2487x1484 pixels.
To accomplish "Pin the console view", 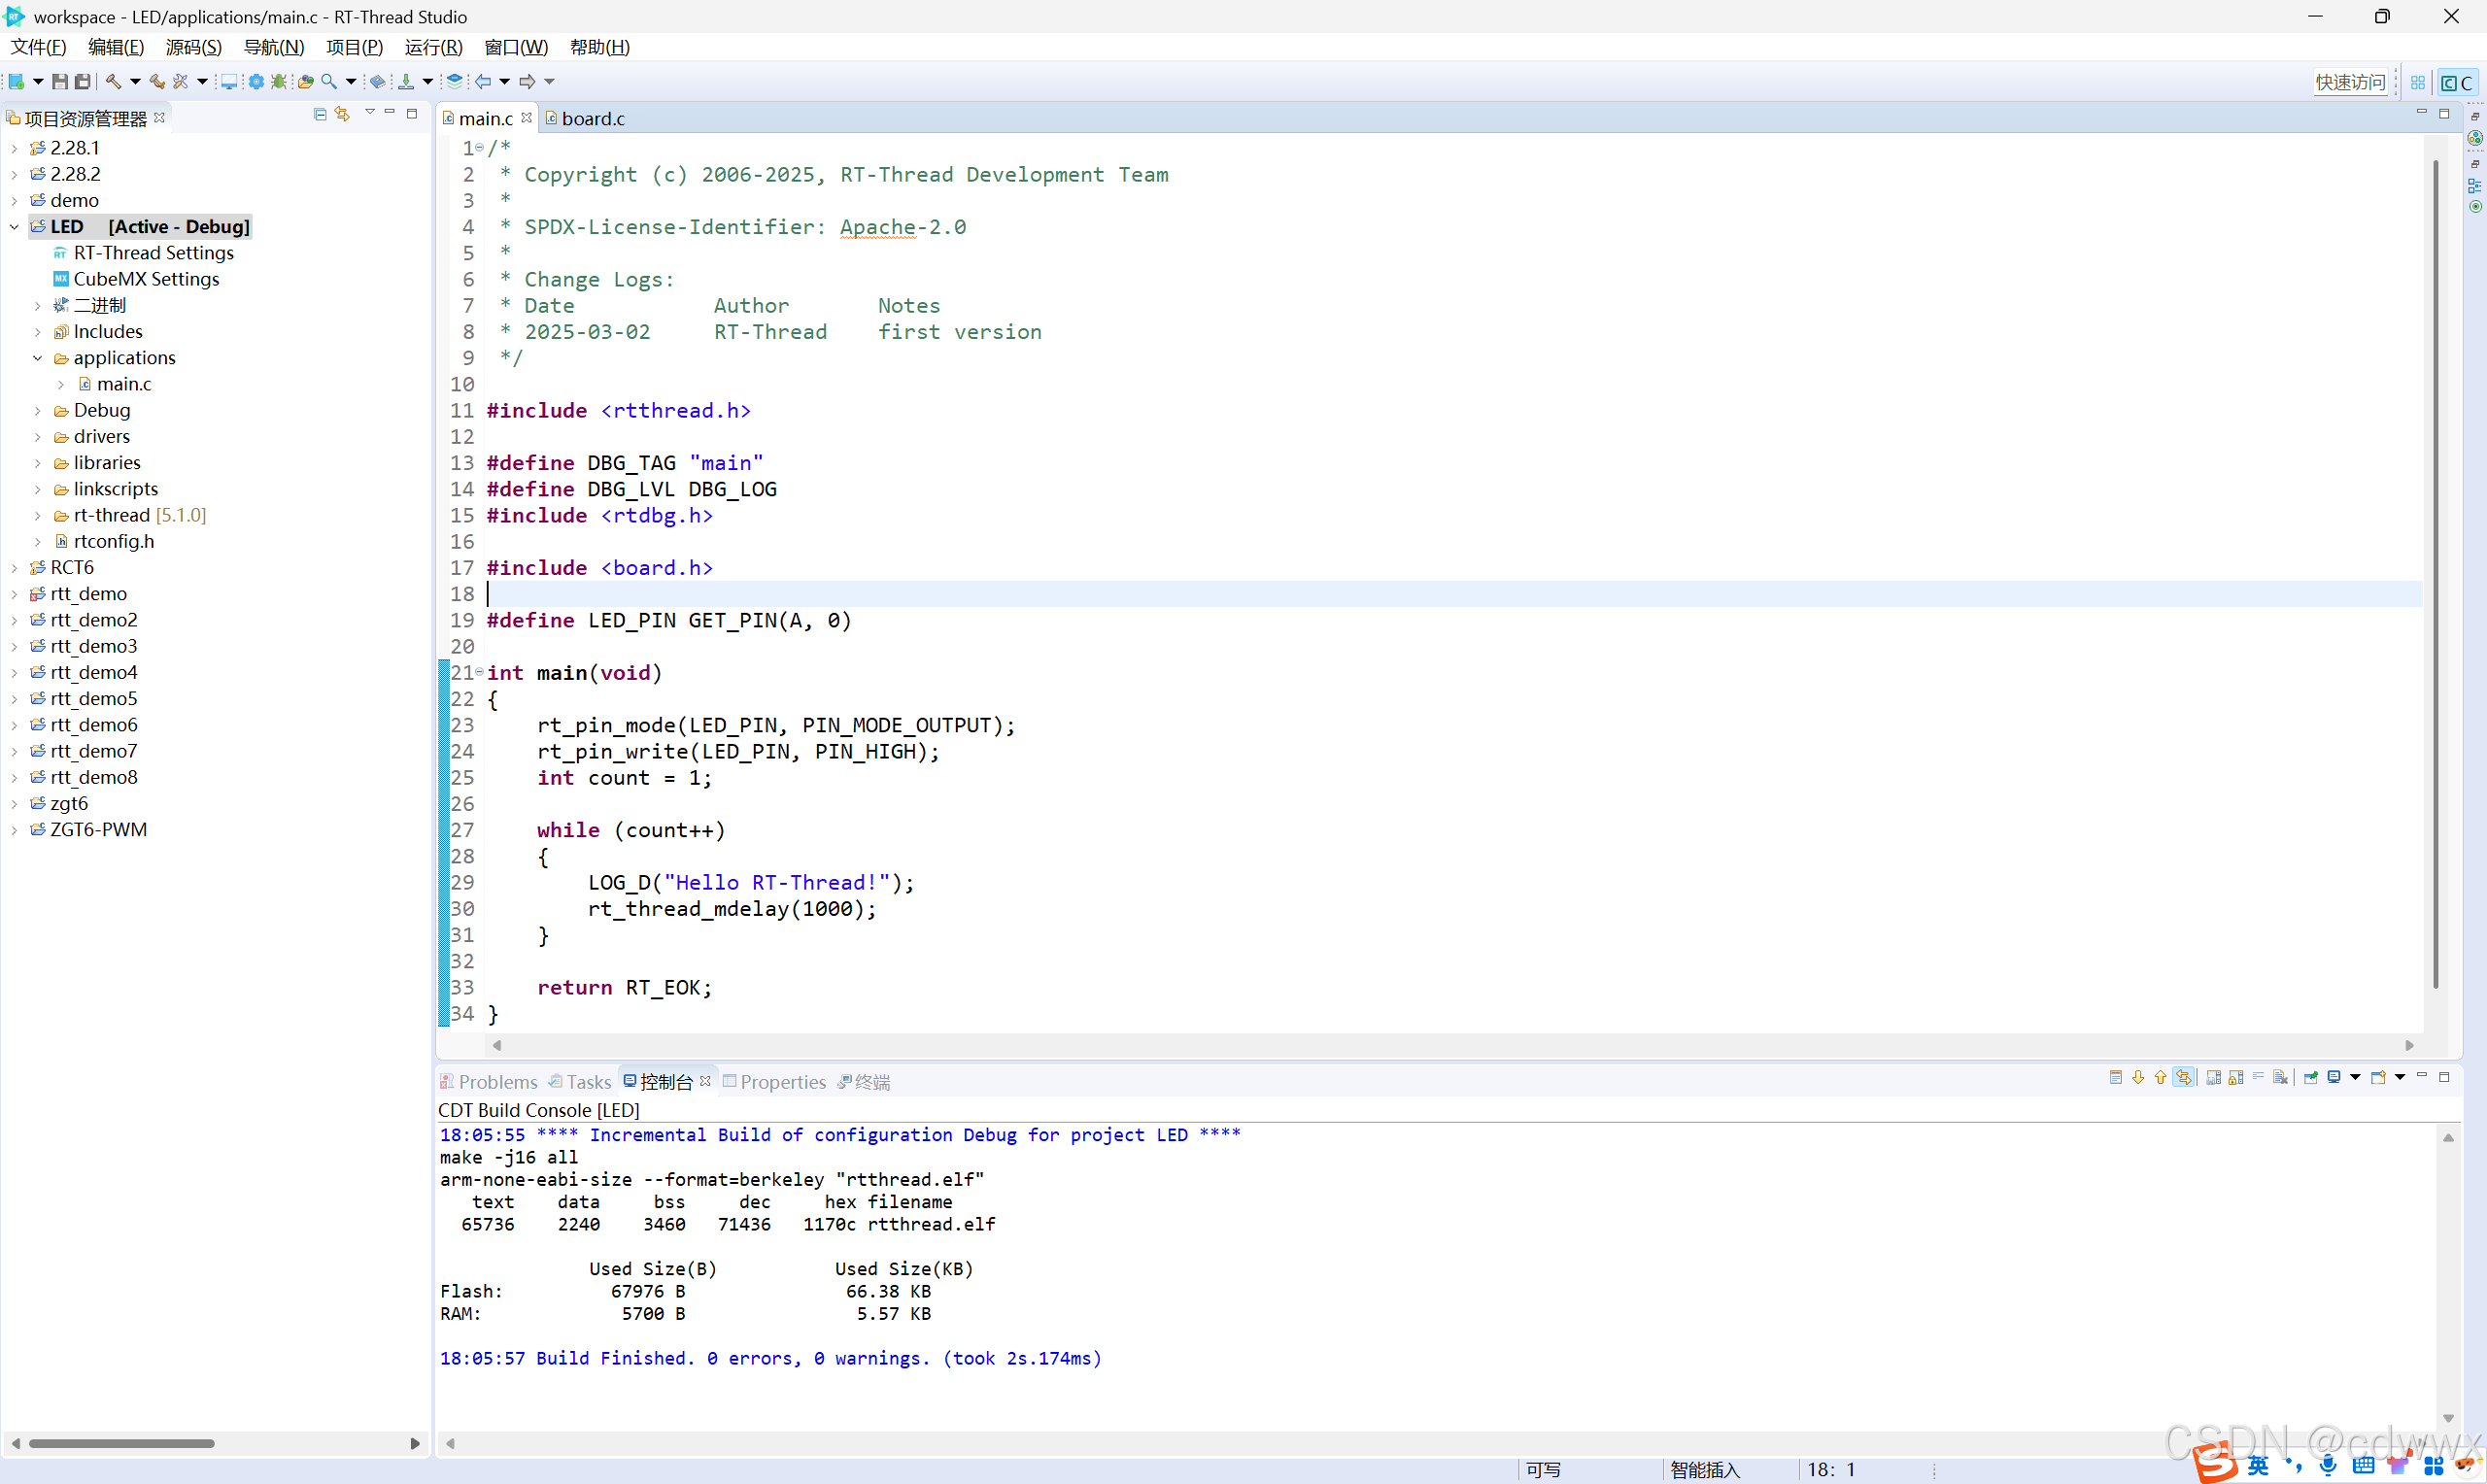I will [2310, 1077].
